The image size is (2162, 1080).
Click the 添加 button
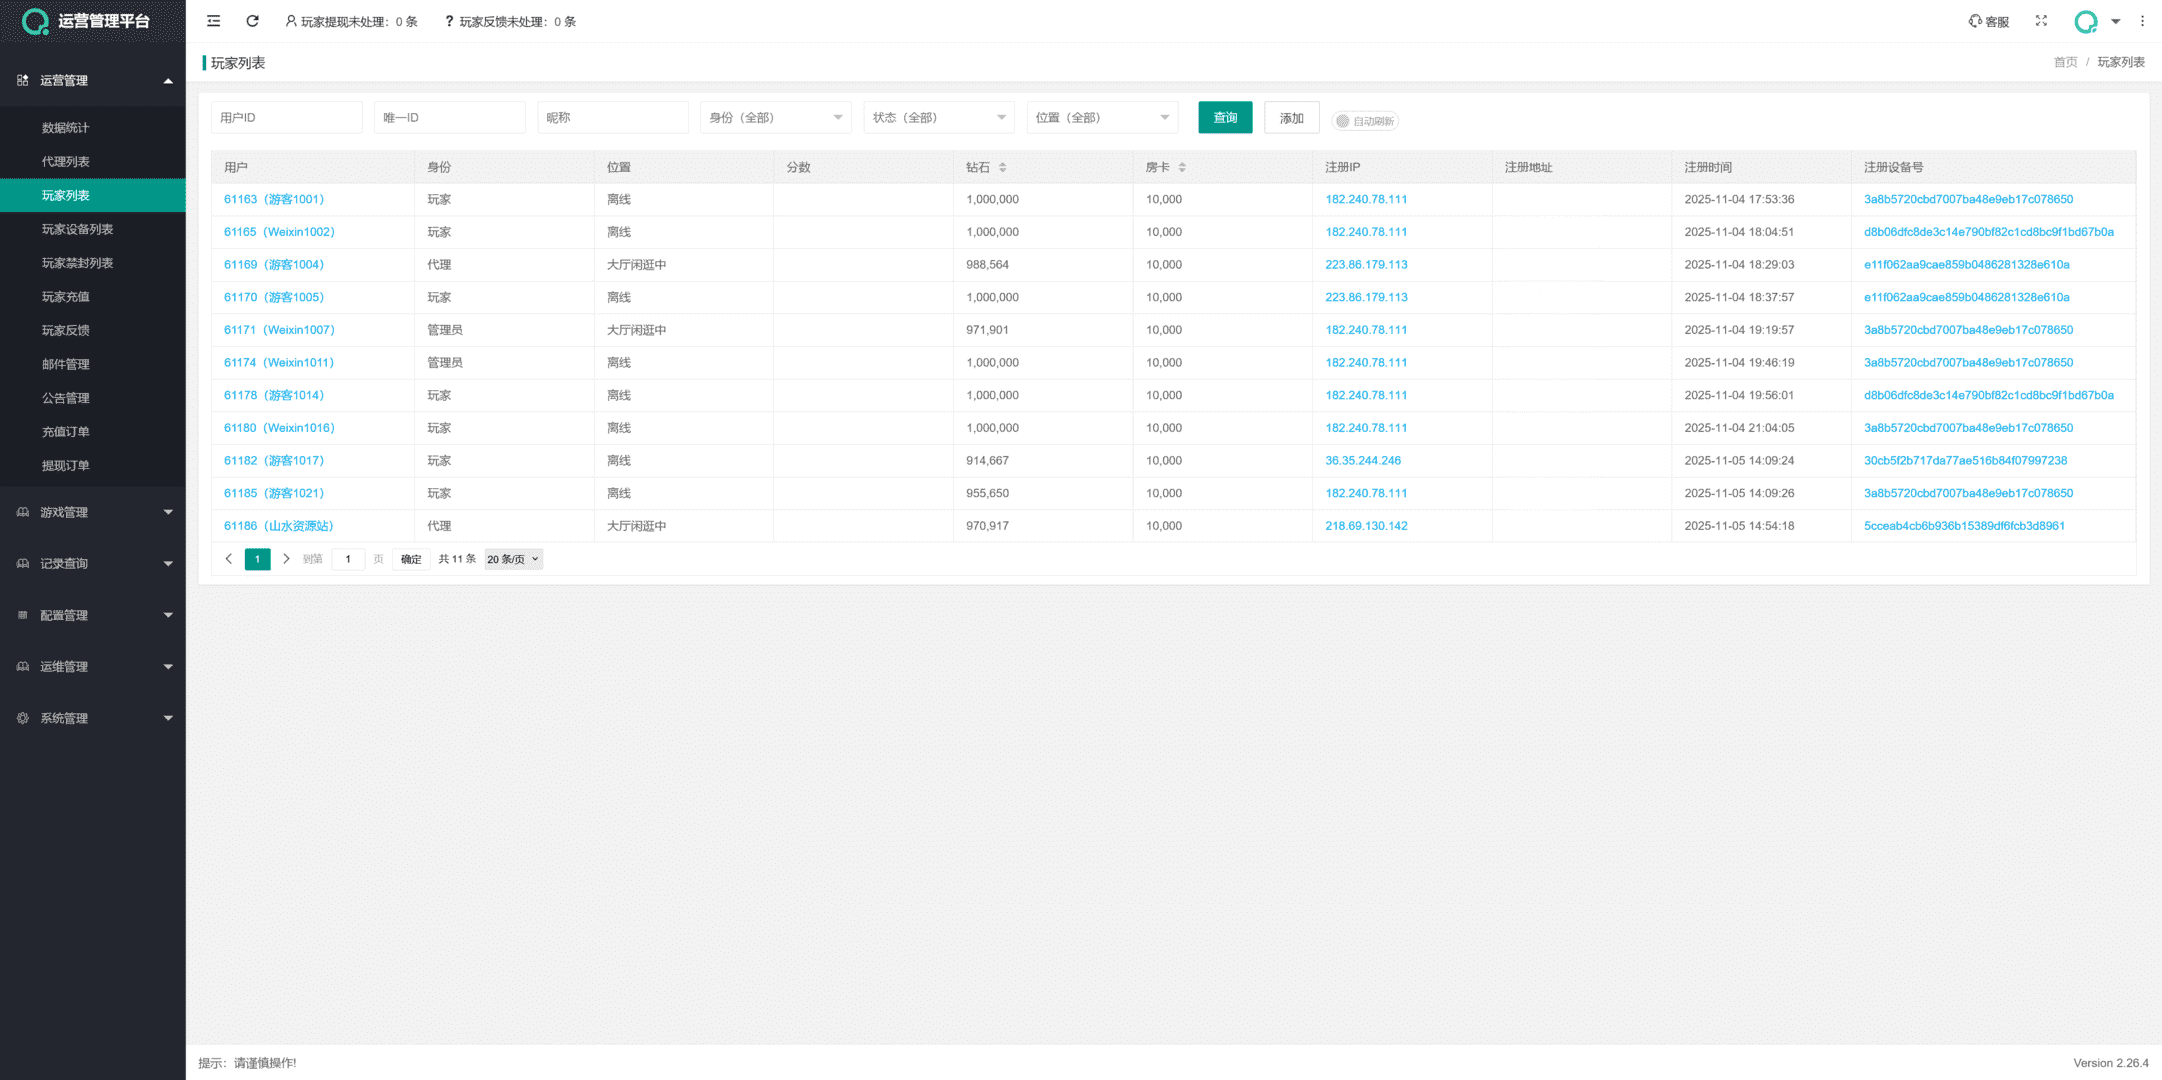click(1291, 118)
